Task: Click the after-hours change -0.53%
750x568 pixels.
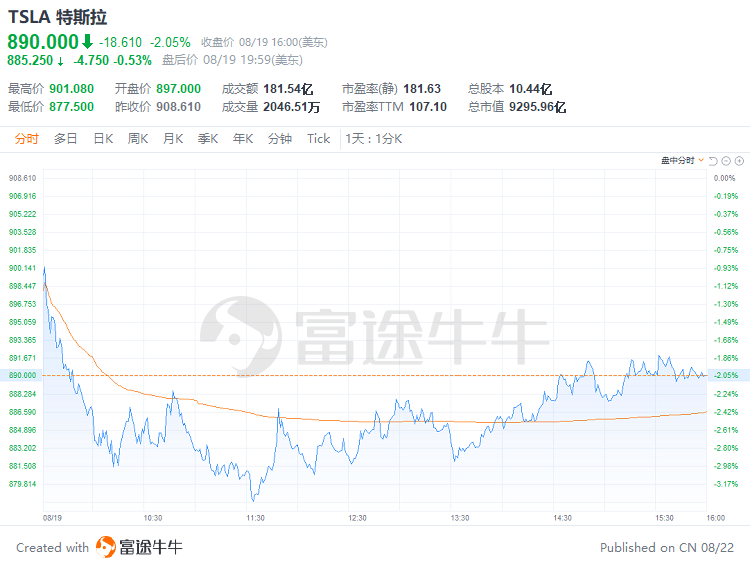Action: click(x=132, y=60)
